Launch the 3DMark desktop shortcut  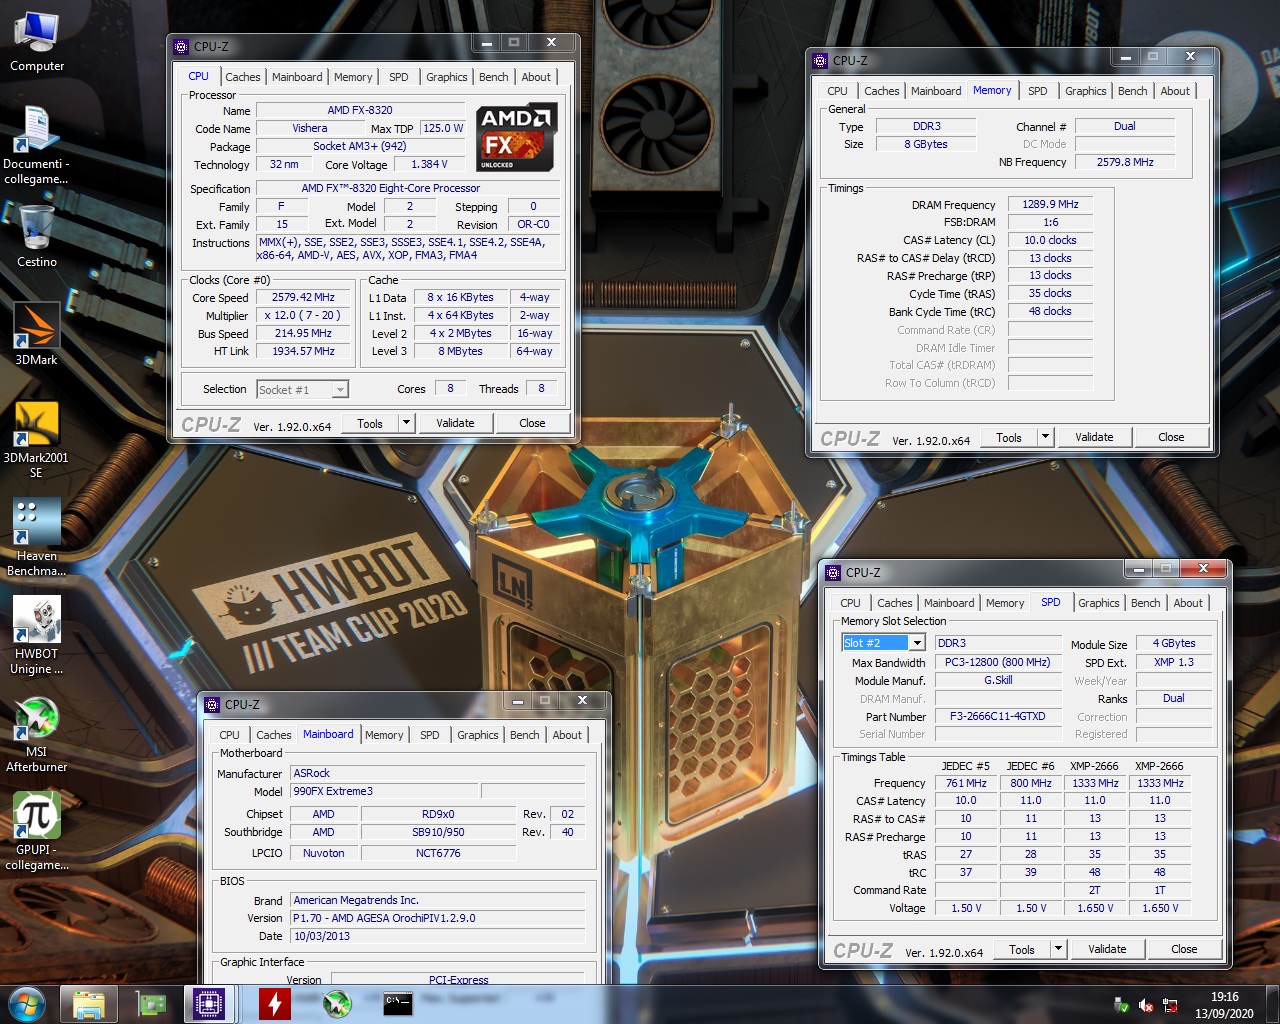36,334
